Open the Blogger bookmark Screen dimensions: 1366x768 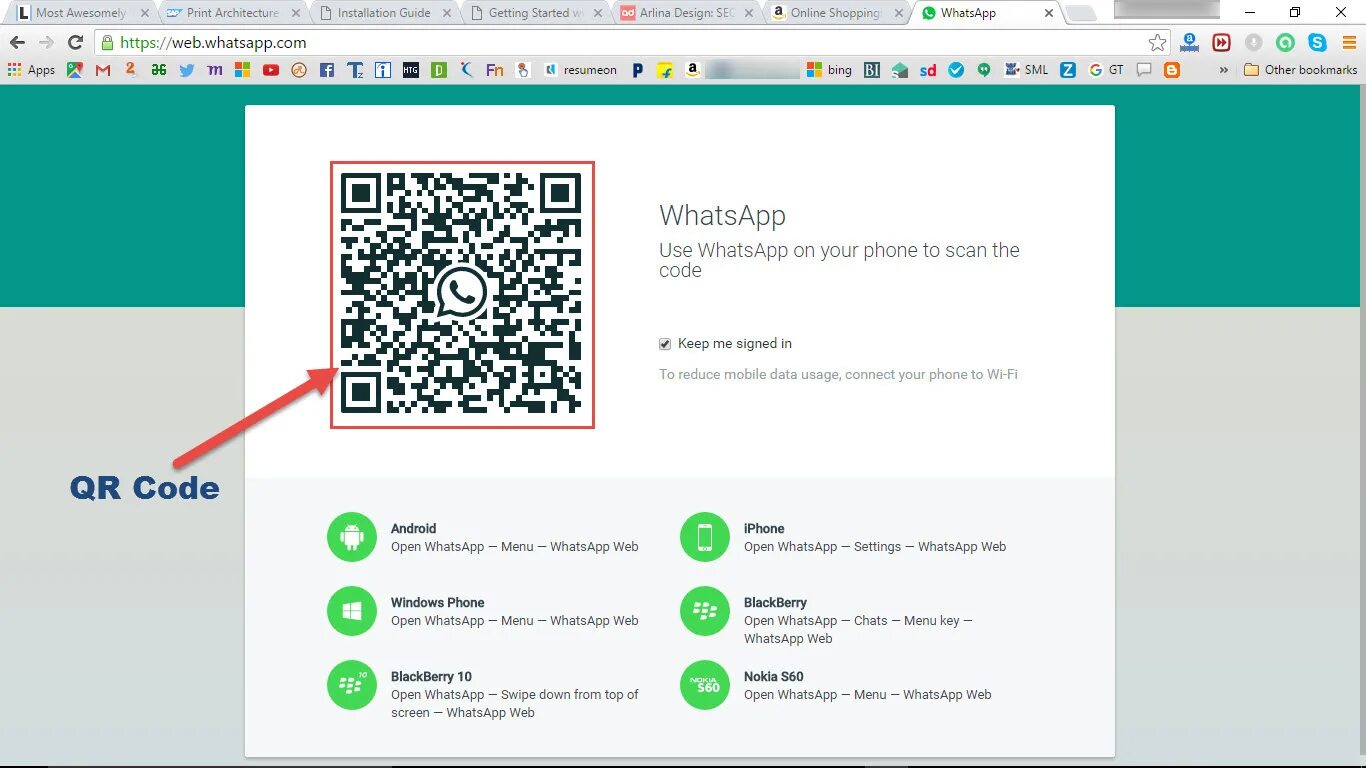point(1172,70)
